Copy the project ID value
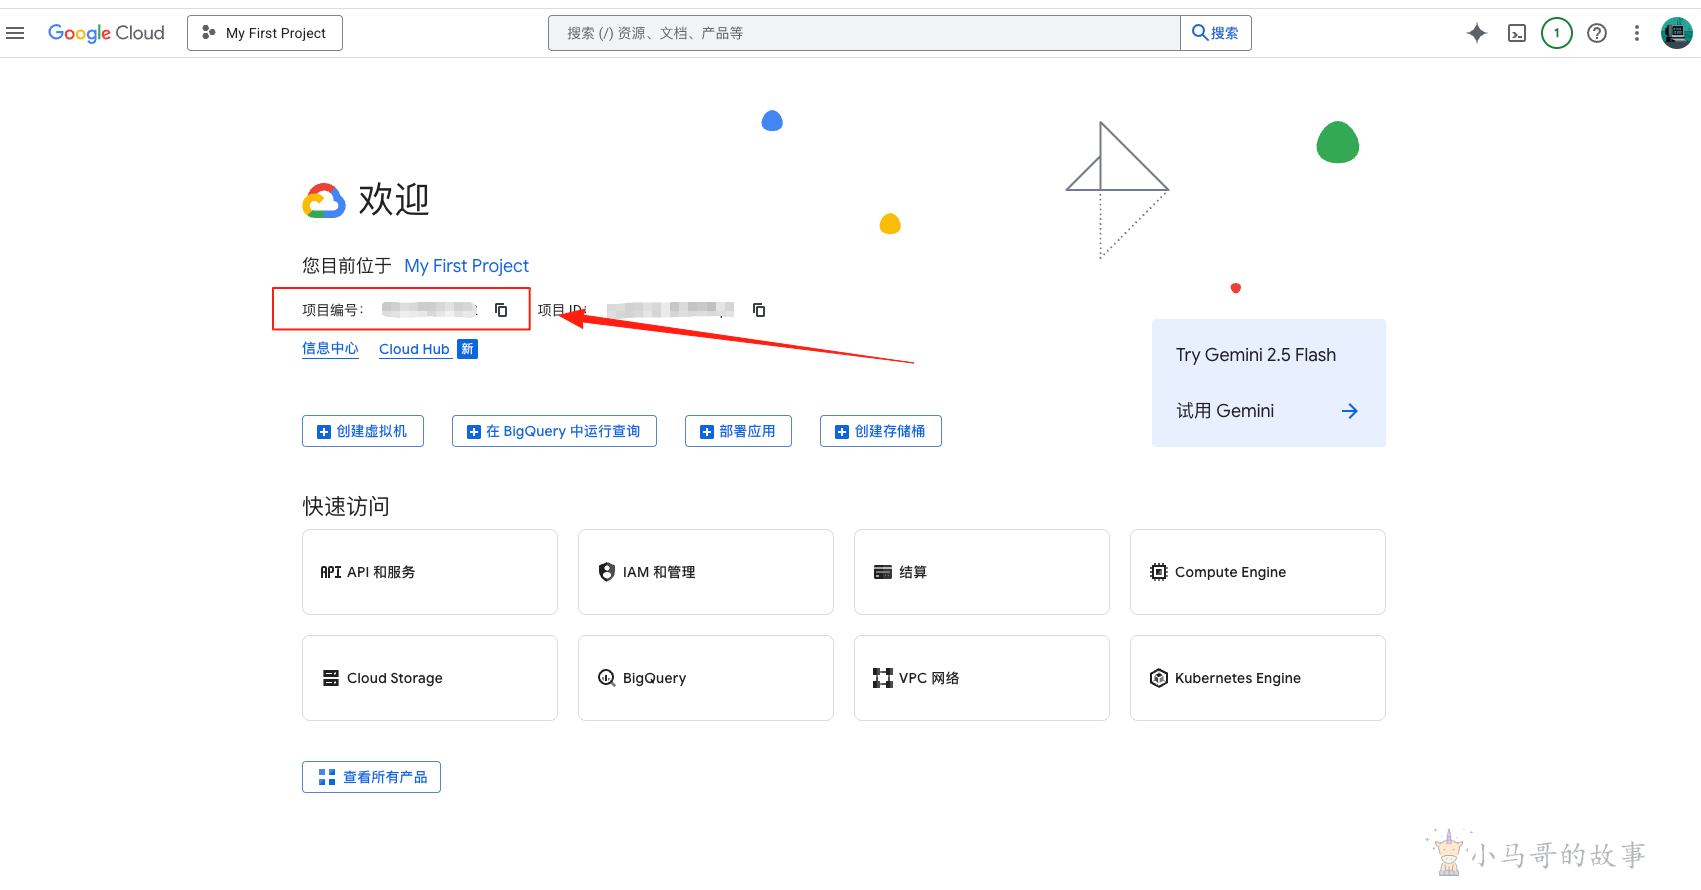The image size is (1701, 890). (x=759, y=310)
